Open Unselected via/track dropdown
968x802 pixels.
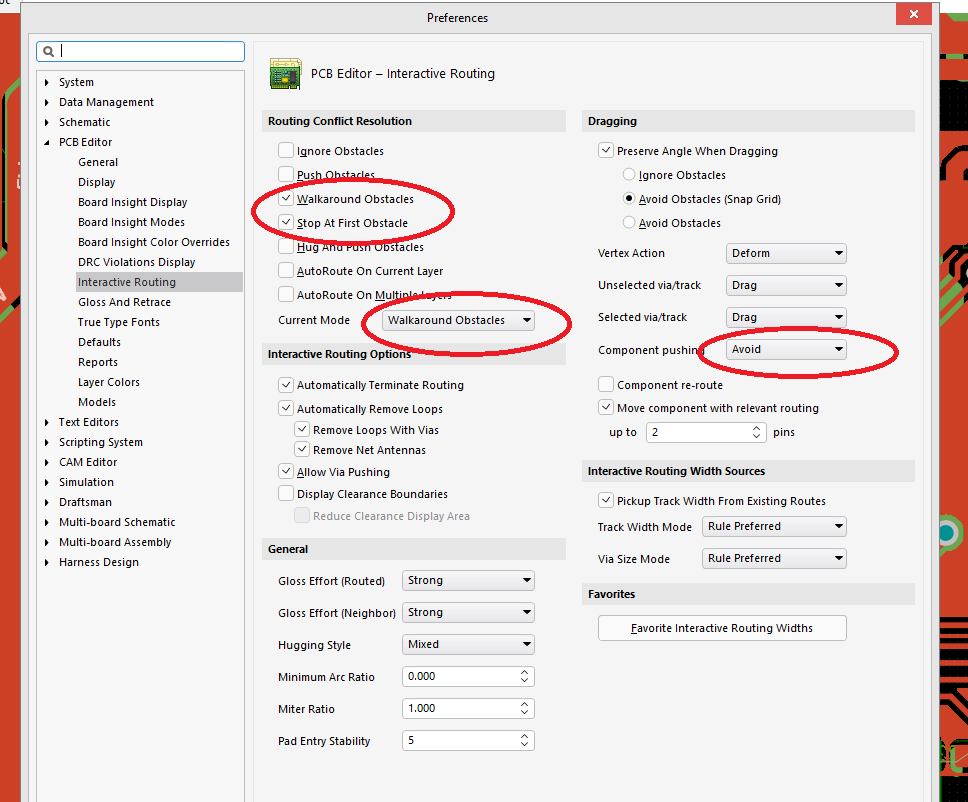(x=786, y=285)
